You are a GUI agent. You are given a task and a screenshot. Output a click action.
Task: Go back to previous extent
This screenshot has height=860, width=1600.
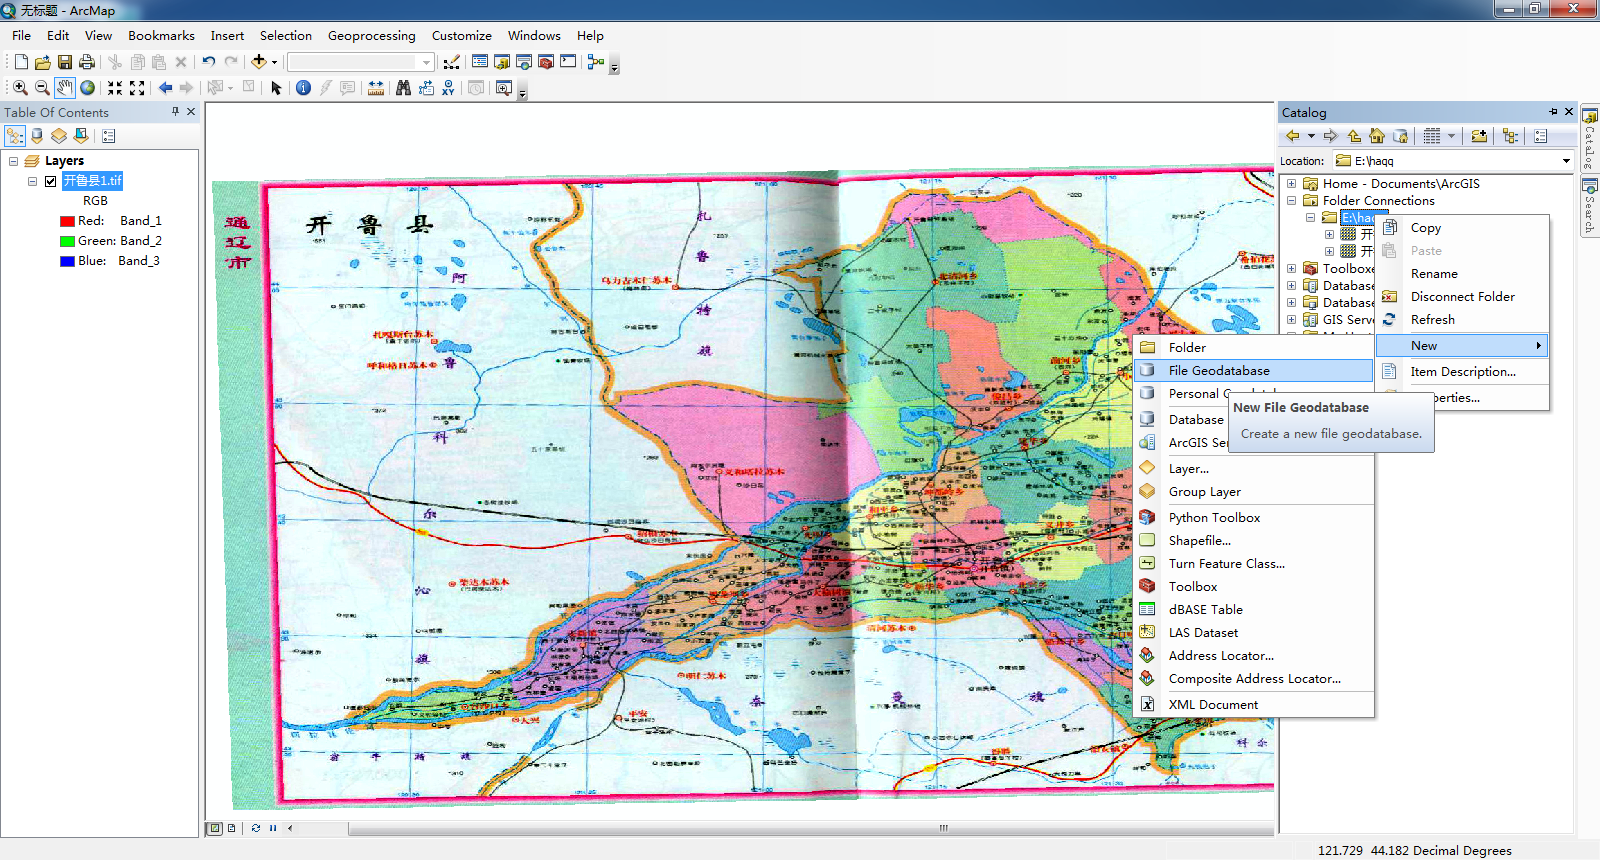point(165,88)
